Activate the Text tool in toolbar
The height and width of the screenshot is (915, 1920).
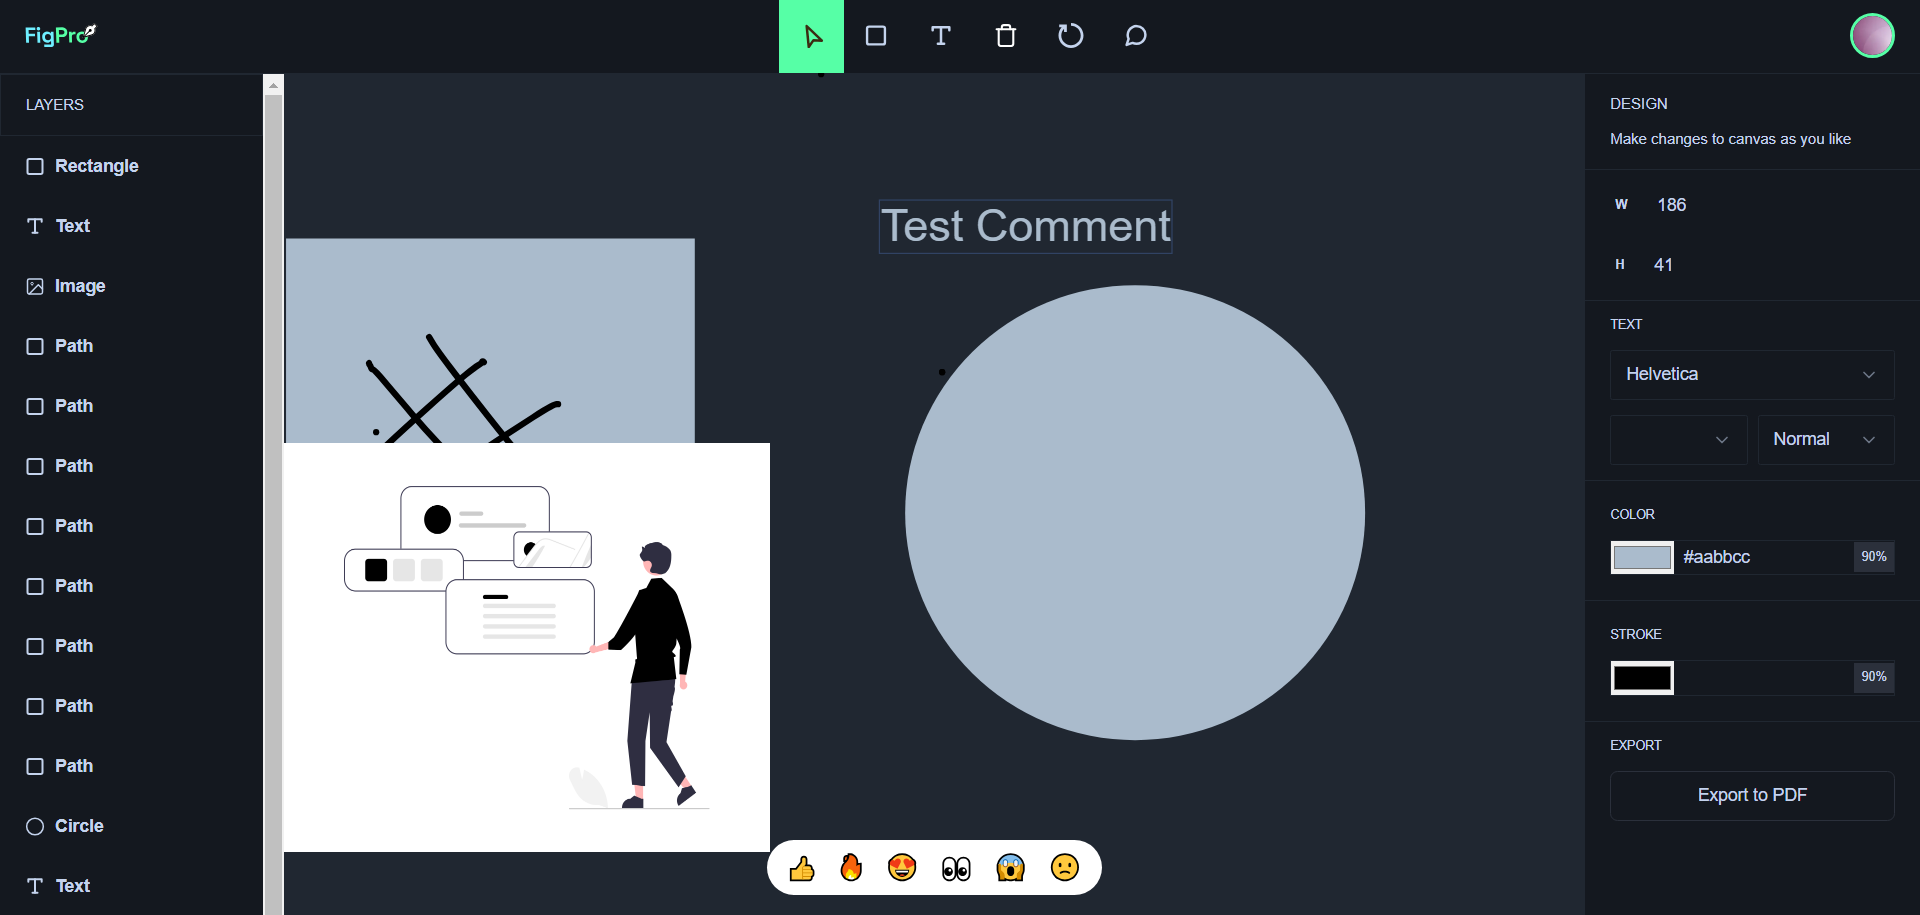tap(940, 36)
